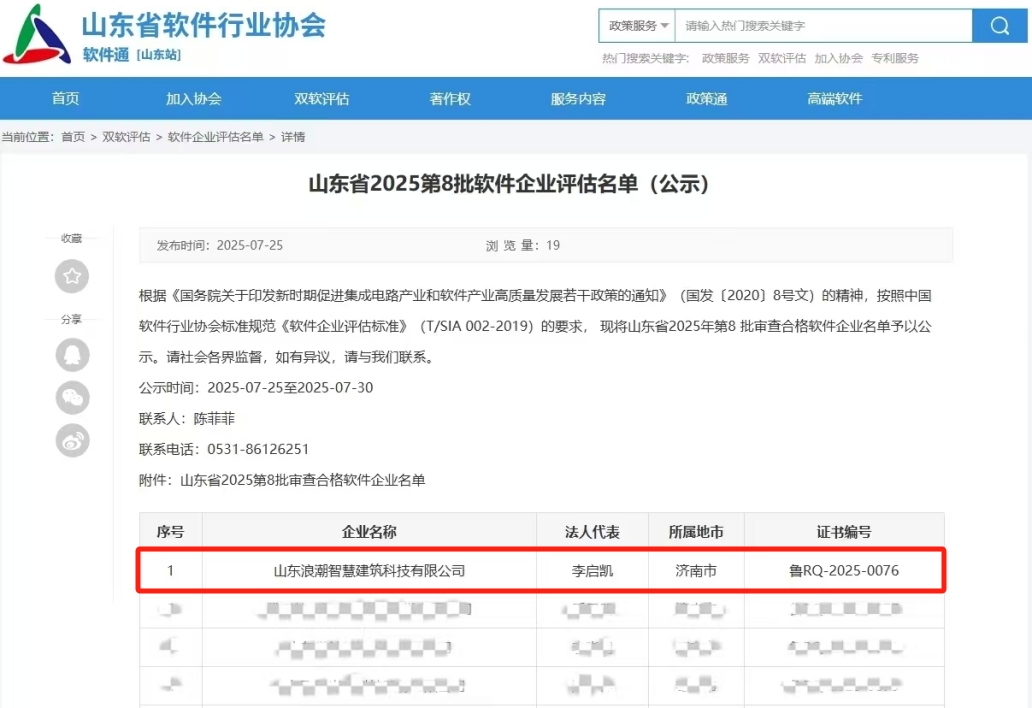Click the 附件 attachment line text
1032x708 pixels.
coord(282,480)
